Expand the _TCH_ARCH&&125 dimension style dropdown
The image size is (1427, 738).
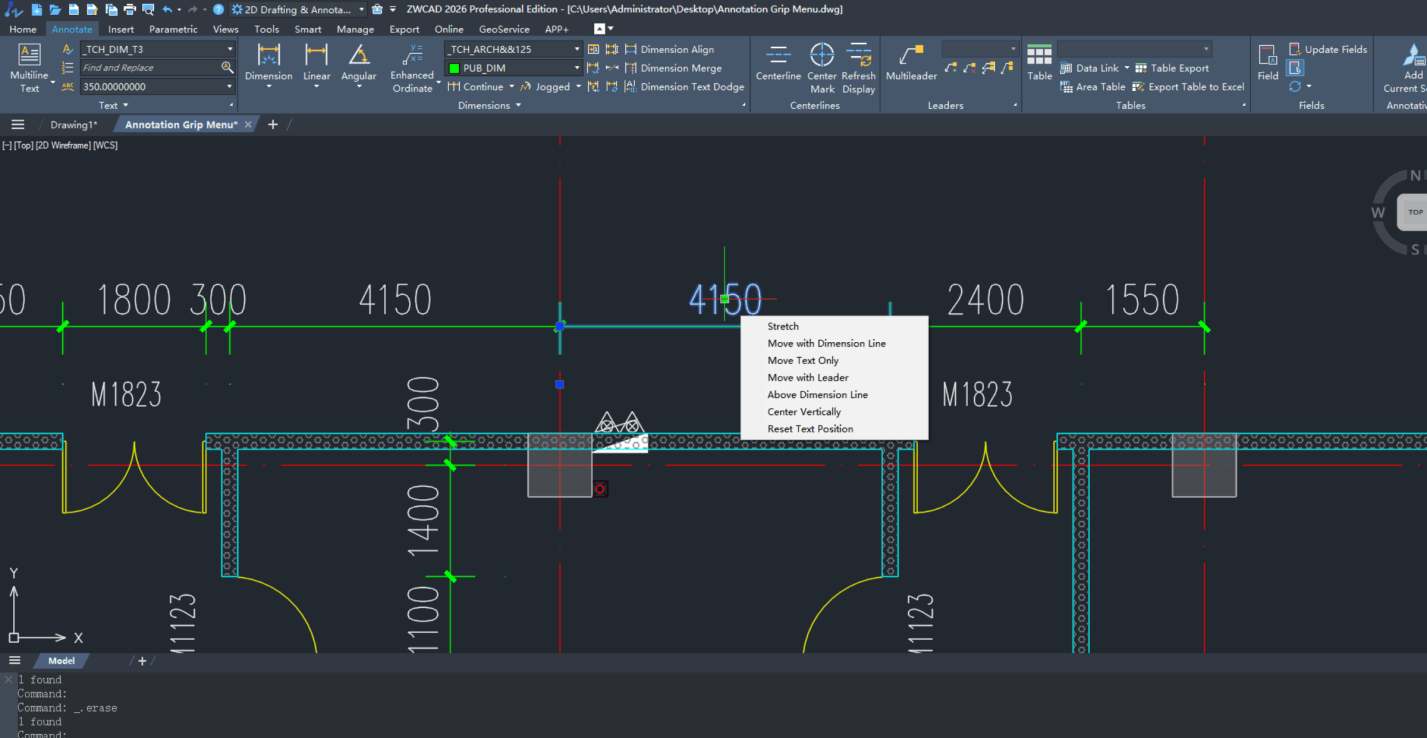pyautogui.click(x=577, y=49)
